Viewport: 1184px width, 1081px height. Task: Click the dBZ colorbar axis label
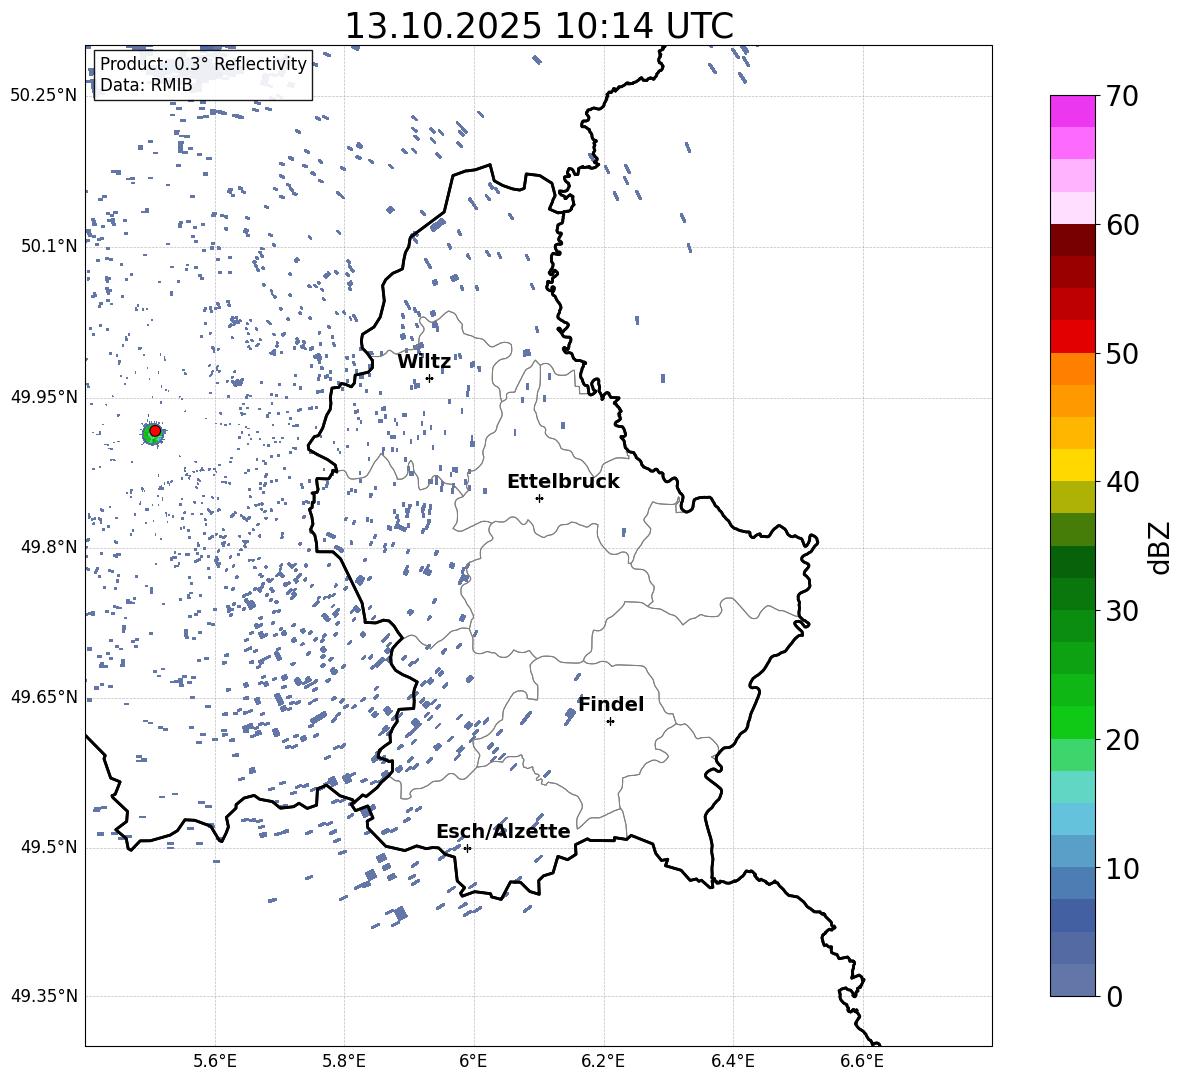tap(1160, 547)
